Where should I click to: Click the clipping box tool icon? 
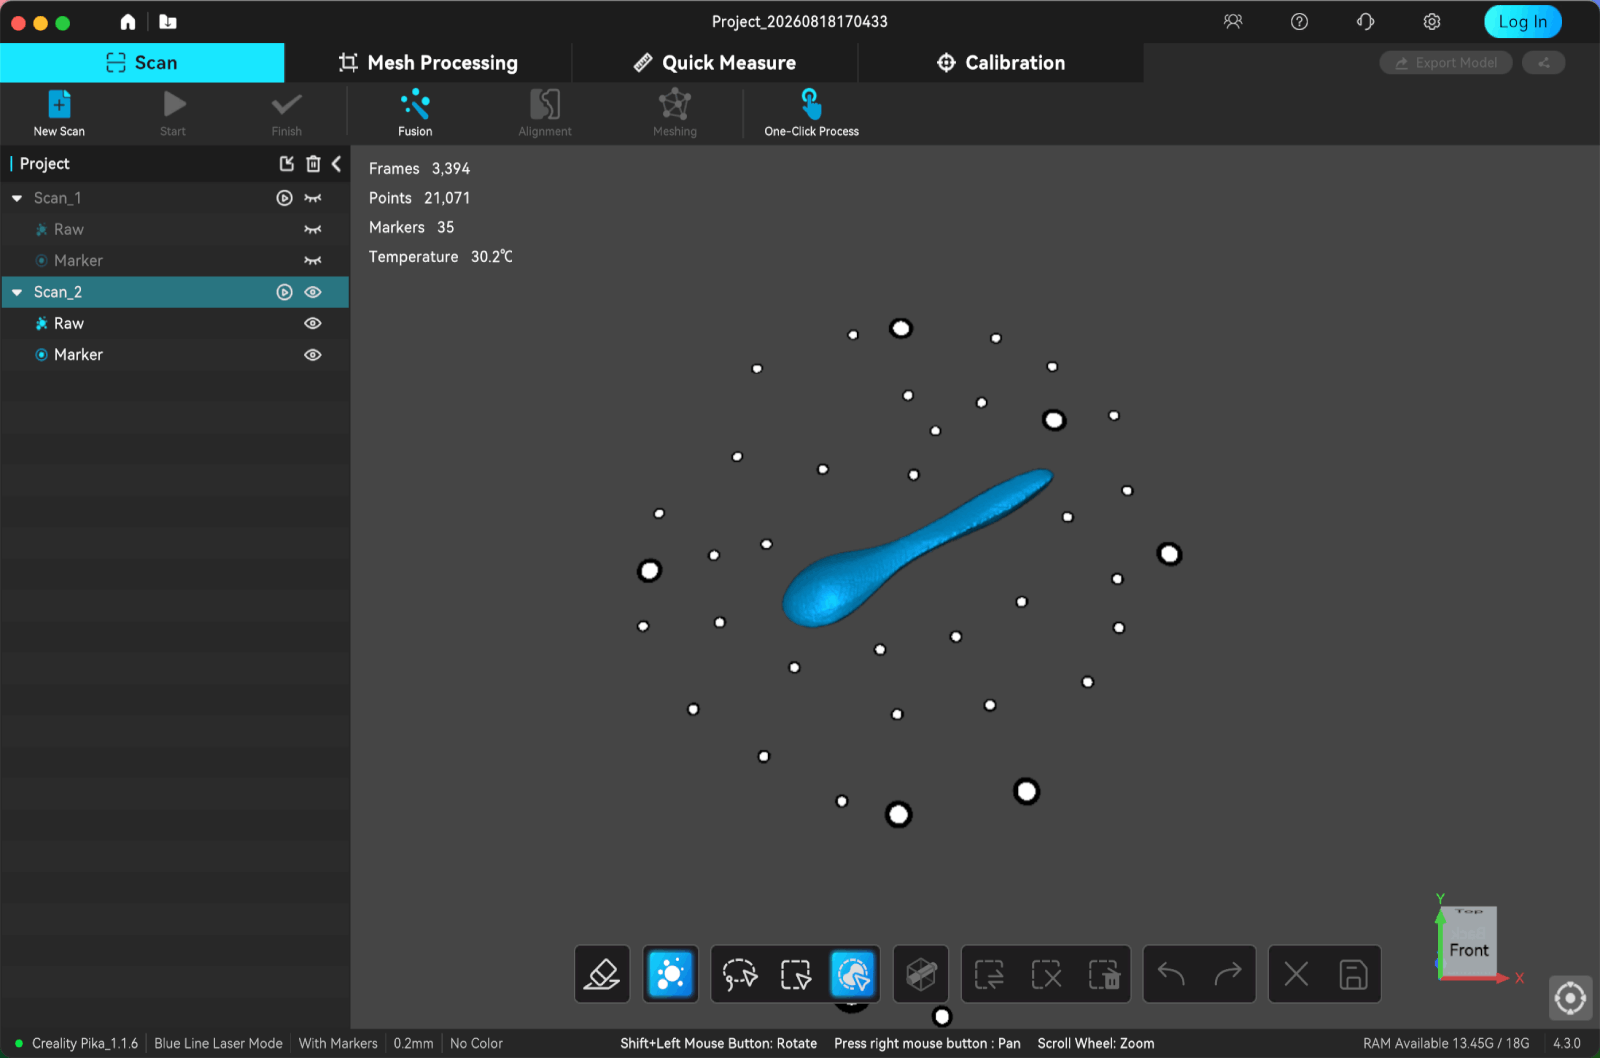click(x=921, y=974)
